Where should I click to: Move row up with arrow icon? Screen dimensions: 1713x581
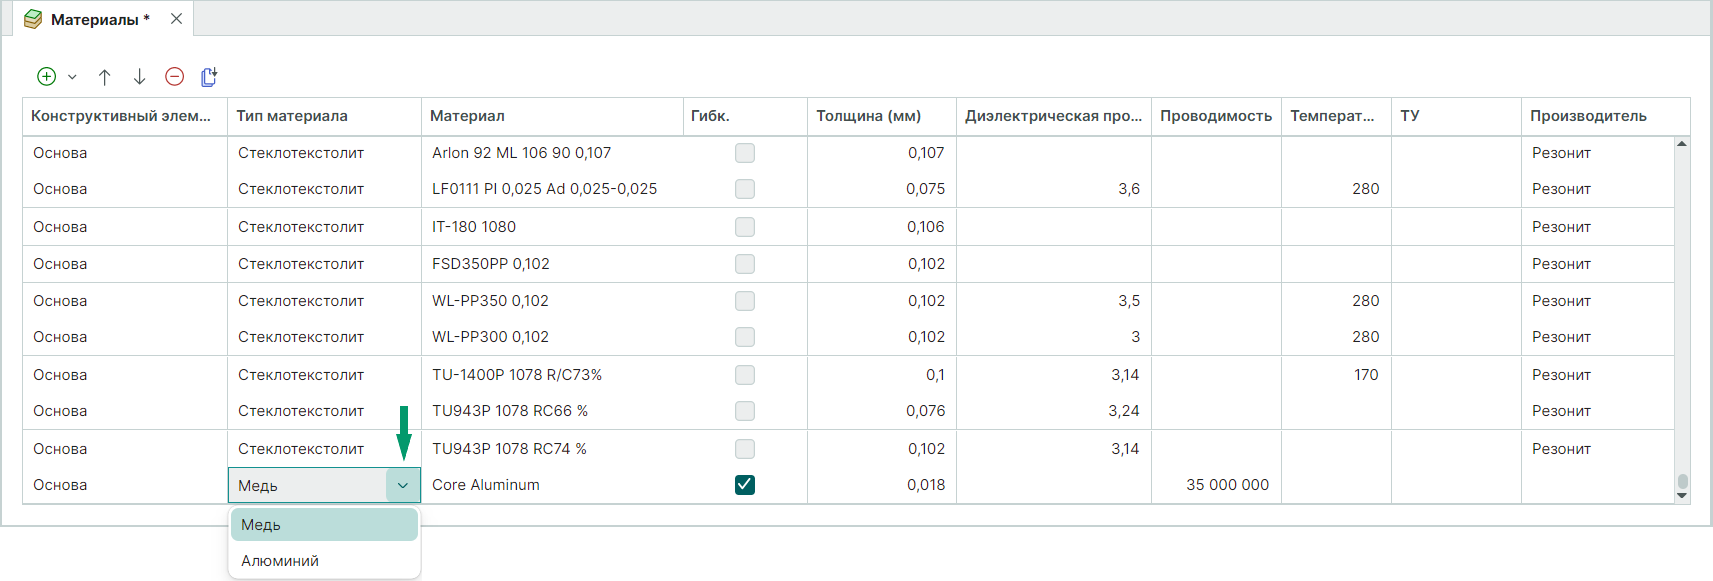[105, 77]
